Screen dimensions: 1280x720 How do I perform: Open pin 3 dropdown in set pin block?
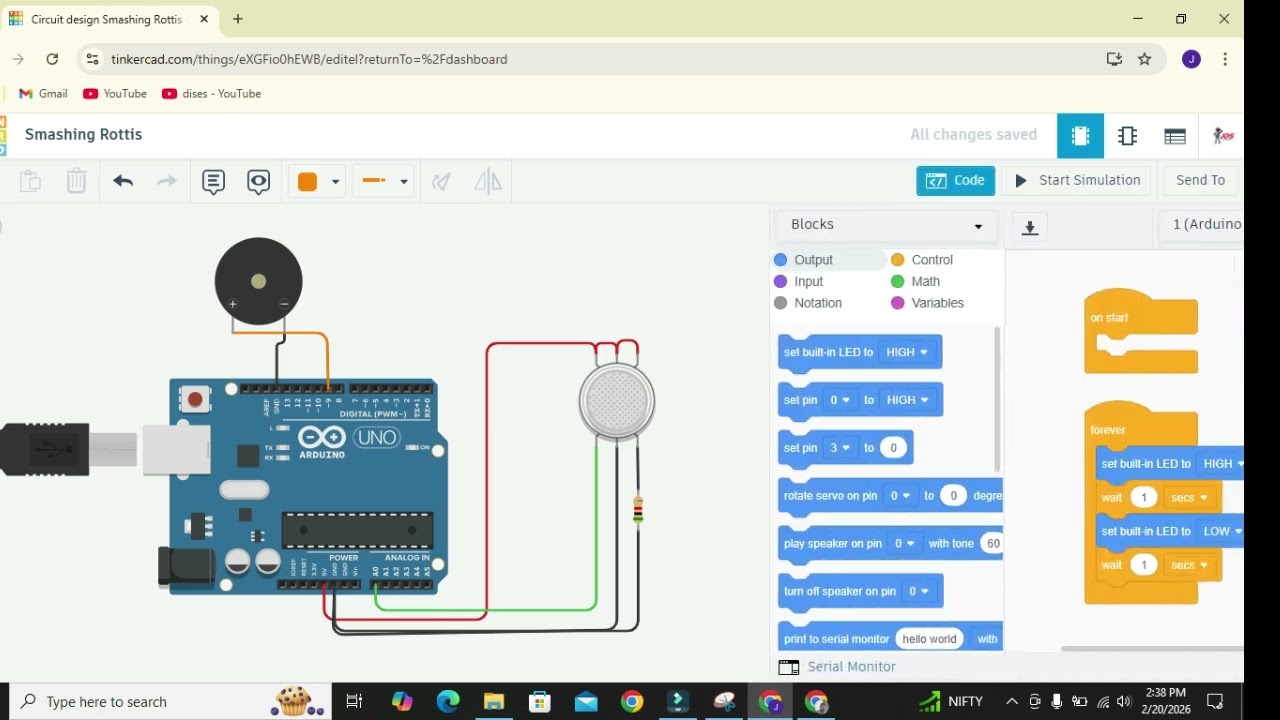click(840, 448)
